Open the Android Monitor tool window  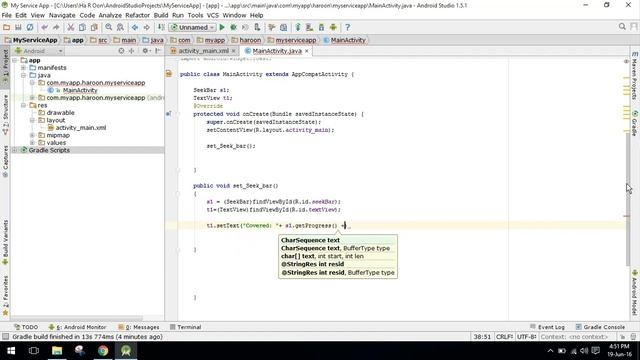pos(78,327)
